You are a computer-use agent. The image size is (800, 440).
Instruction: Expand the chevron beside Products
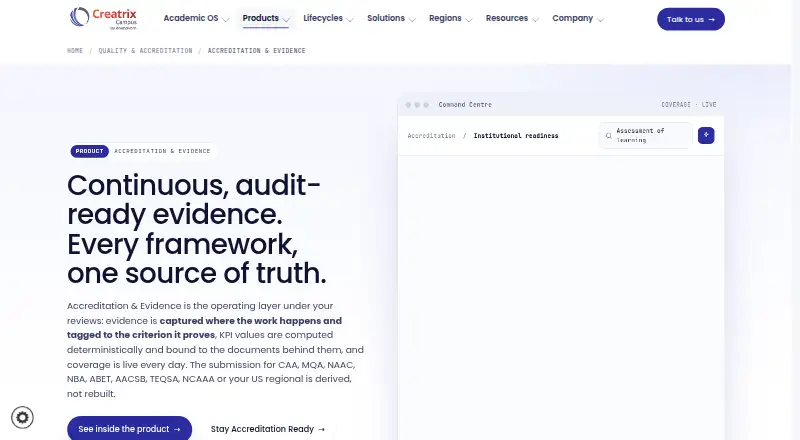[x=286, y=19]
